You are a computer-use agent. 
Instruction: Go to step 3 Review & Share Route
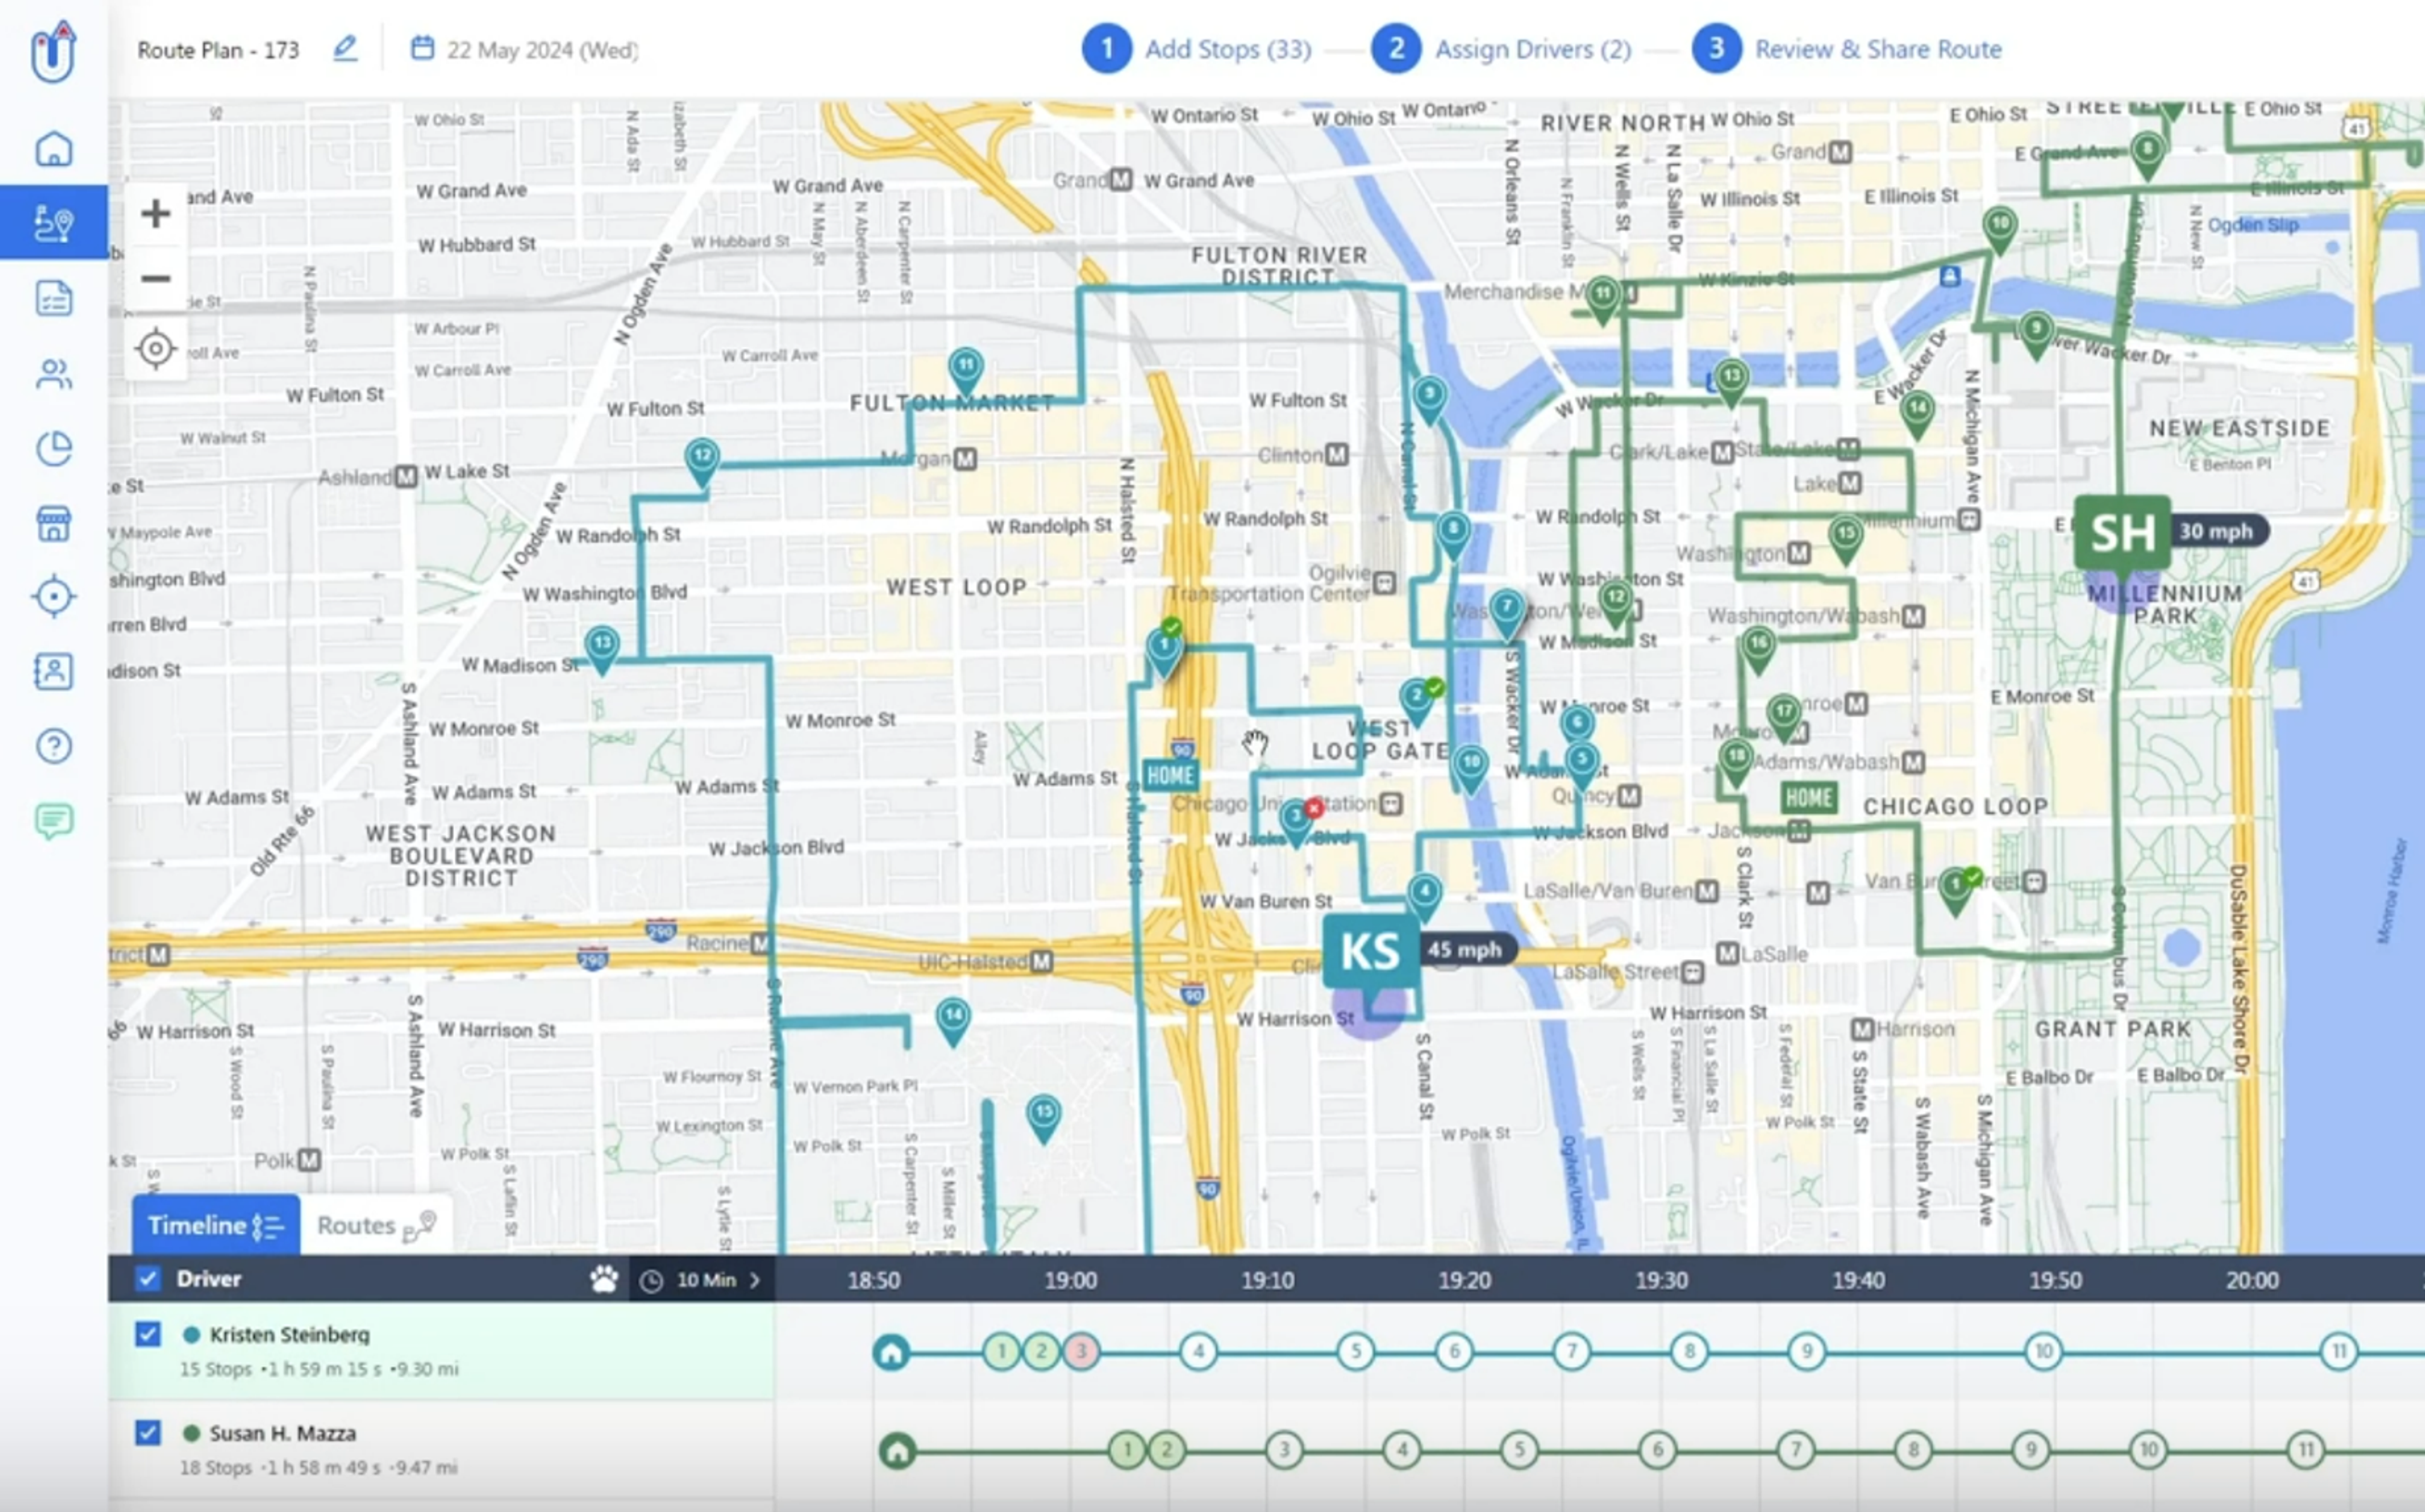pos(1848,49)
